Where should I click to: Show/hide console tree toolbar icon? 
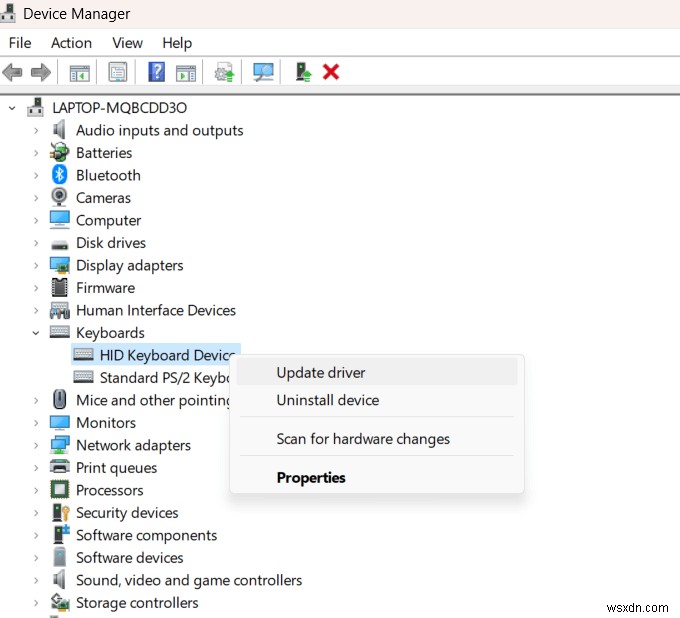coord(80,72)
